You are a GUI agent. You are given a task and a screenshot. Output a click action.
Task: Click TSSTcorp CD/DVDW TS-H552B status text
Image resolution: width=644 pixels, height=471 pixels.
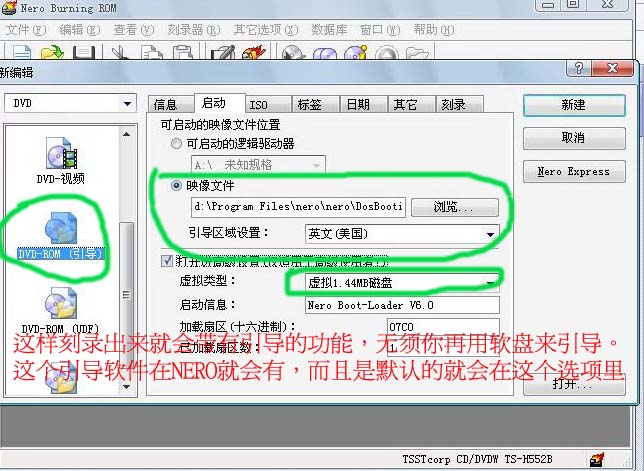(477, 459)
